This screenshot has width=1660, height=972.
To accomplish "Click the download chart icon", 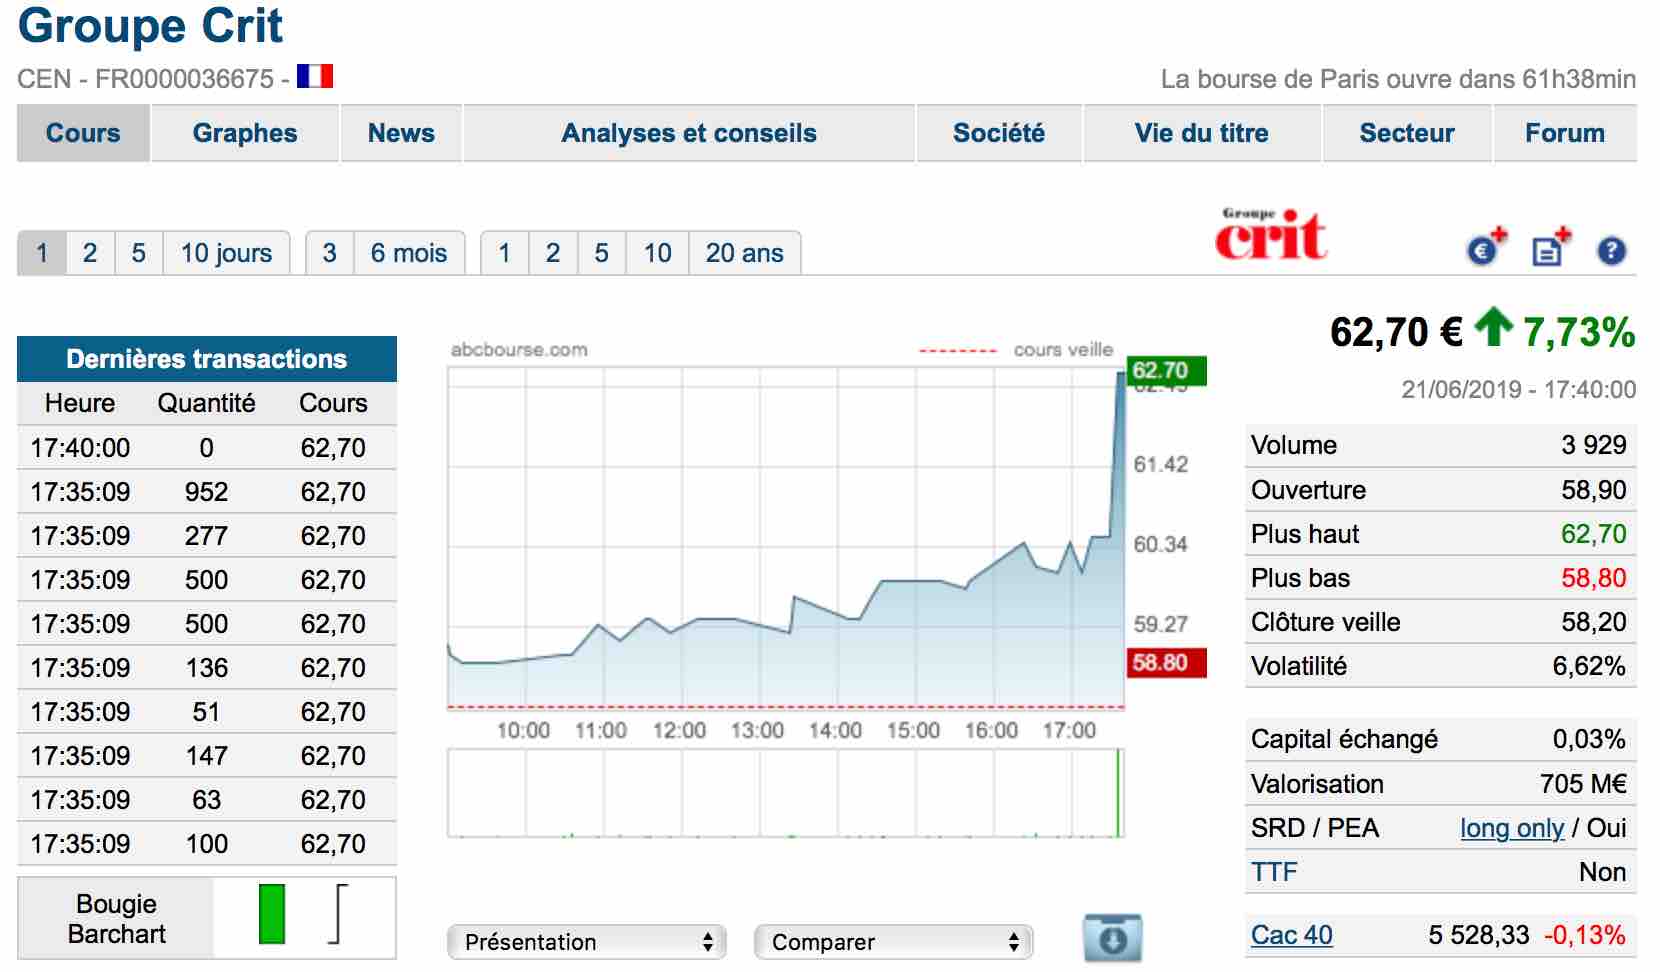I will tap(1112, 939).
